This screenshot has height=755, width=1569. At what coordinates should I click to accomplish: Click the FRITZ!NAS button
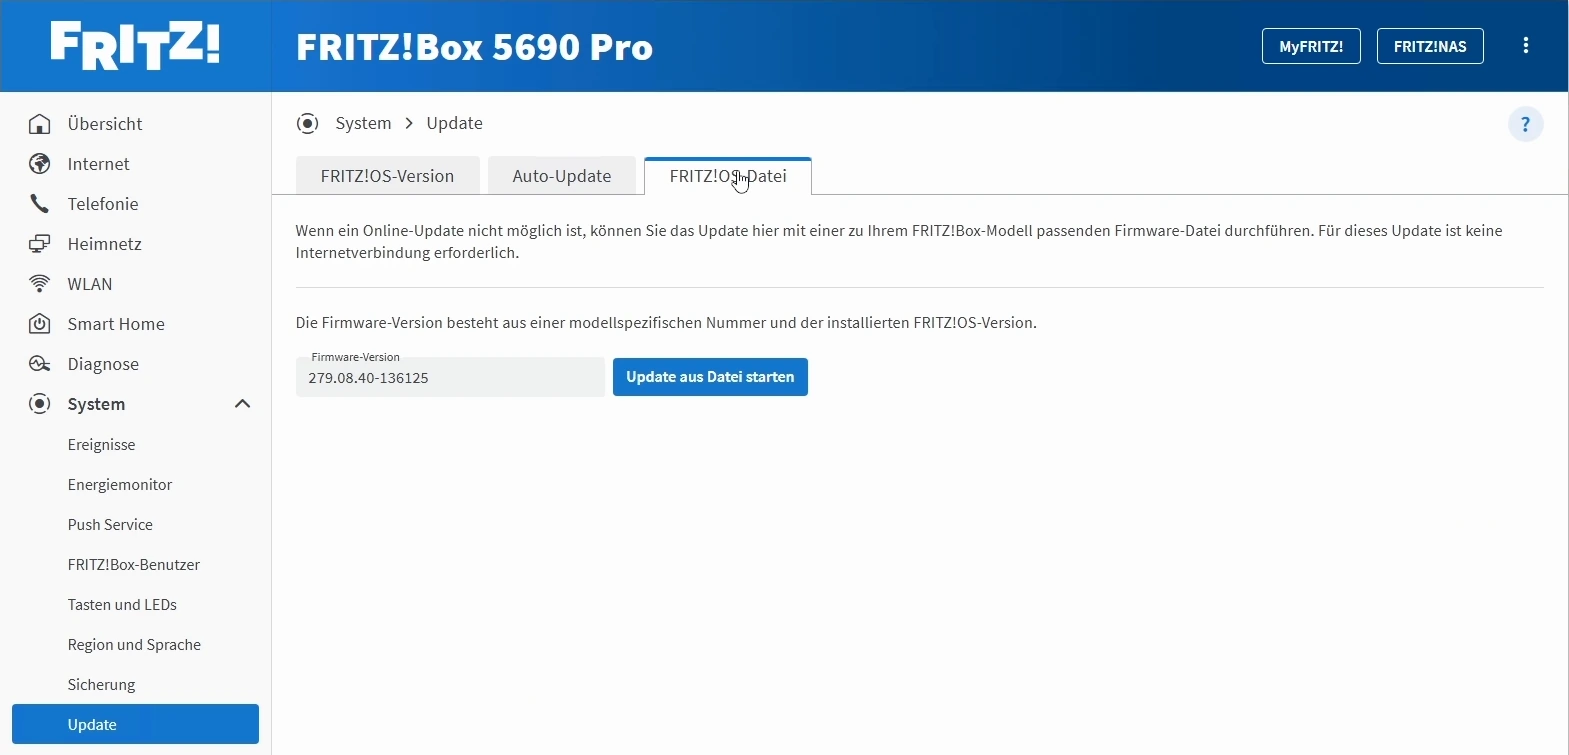tap(1430, 46)
